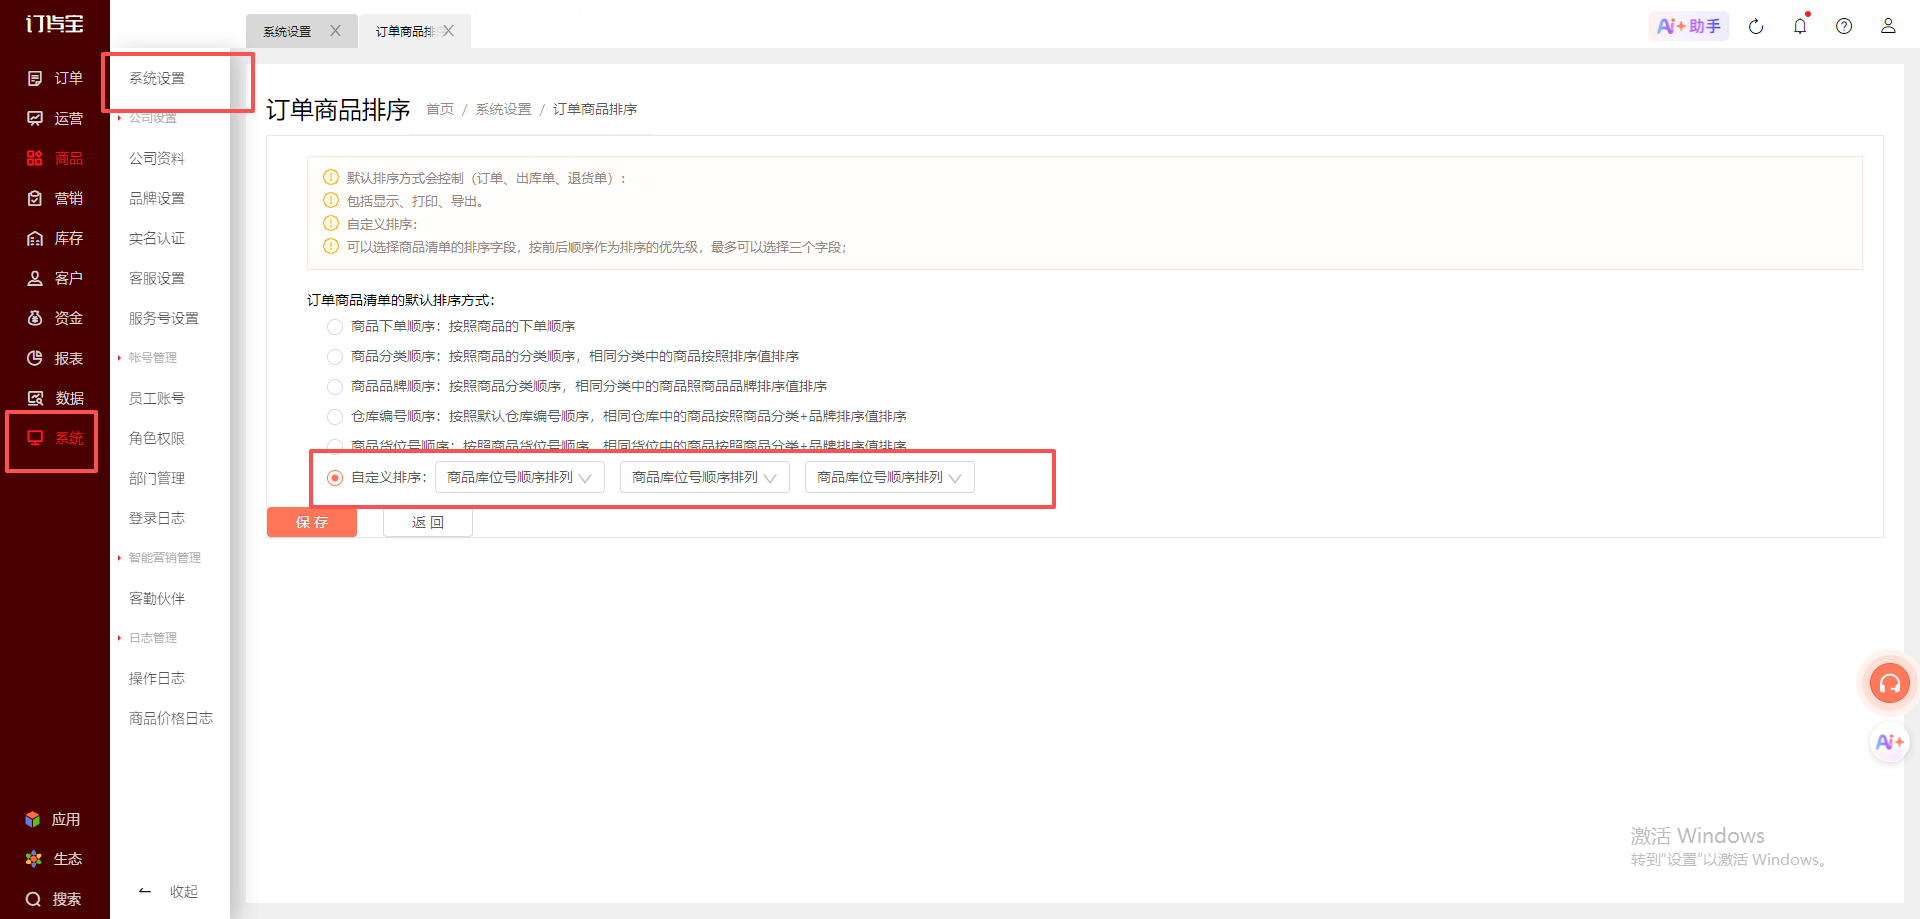The image size is (1920, 919).
Task: Open third 商品库位号顺序排列 dropdown
Action: pyautogui.click(x=890, y=478)
